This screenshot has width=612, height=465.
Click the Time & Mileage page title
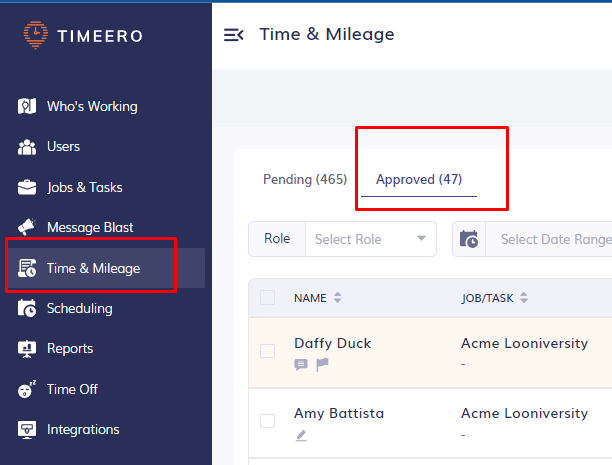(327, 34)
